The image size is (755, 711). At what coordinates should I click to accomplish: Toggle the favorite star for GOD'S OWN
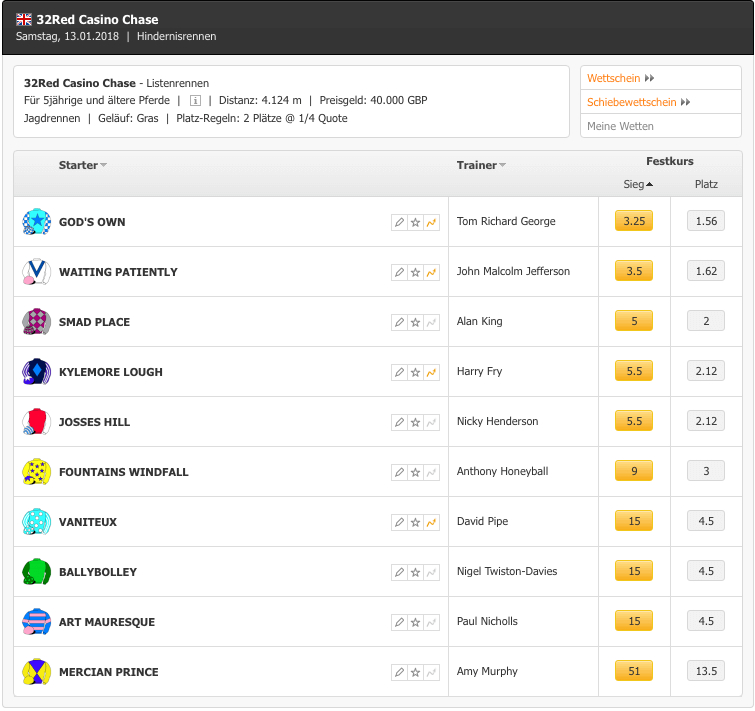pyautogui.click(x=415, y=222)
